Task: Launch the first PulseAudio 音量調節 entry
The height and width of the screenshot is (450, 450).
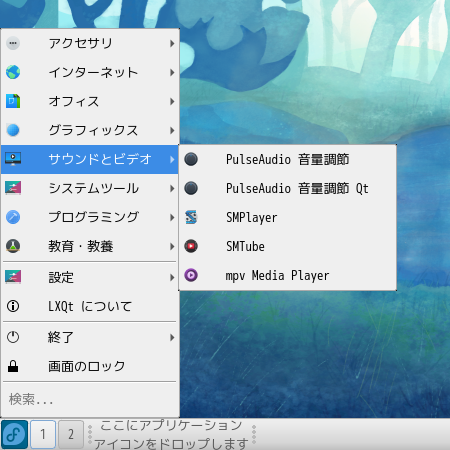Action: [288, 159]
